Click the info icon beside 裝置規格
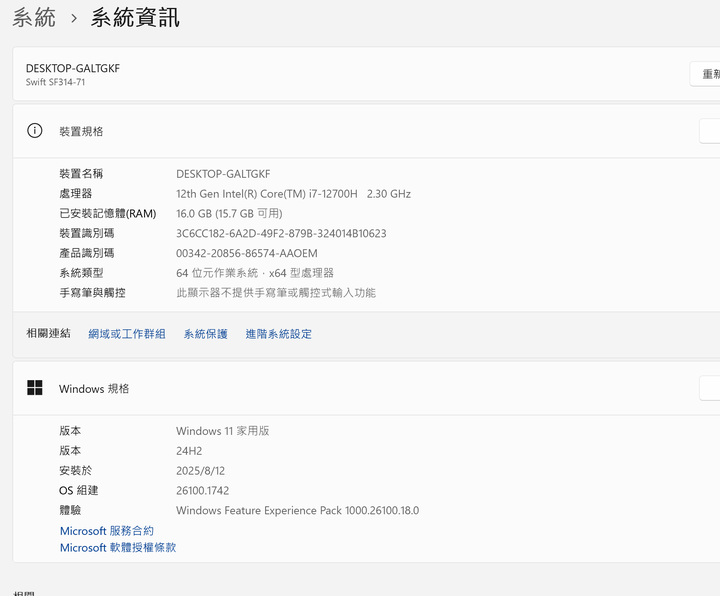This screenshot has height=596, width=720. tap(35, 131)
